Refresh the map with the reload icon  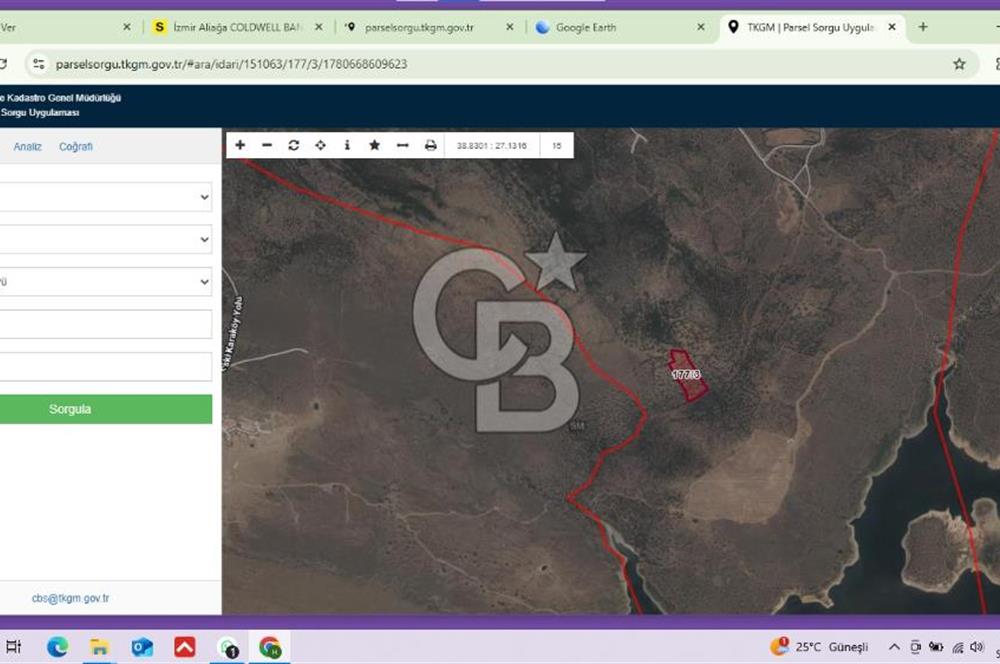coord(293,145)
